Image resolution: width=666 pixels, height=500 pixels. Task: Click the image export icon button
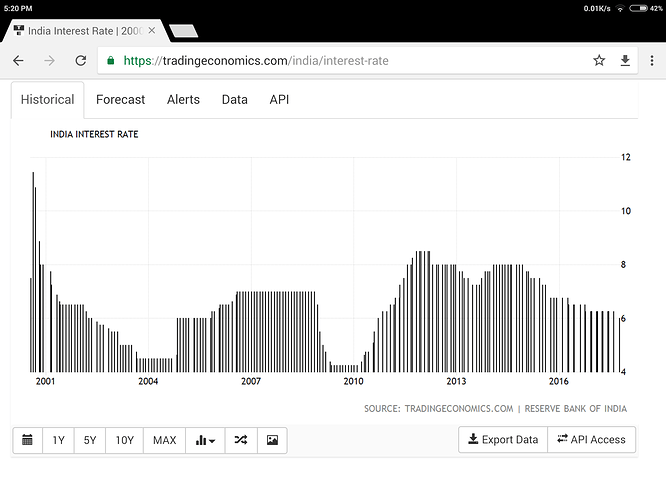272,440
